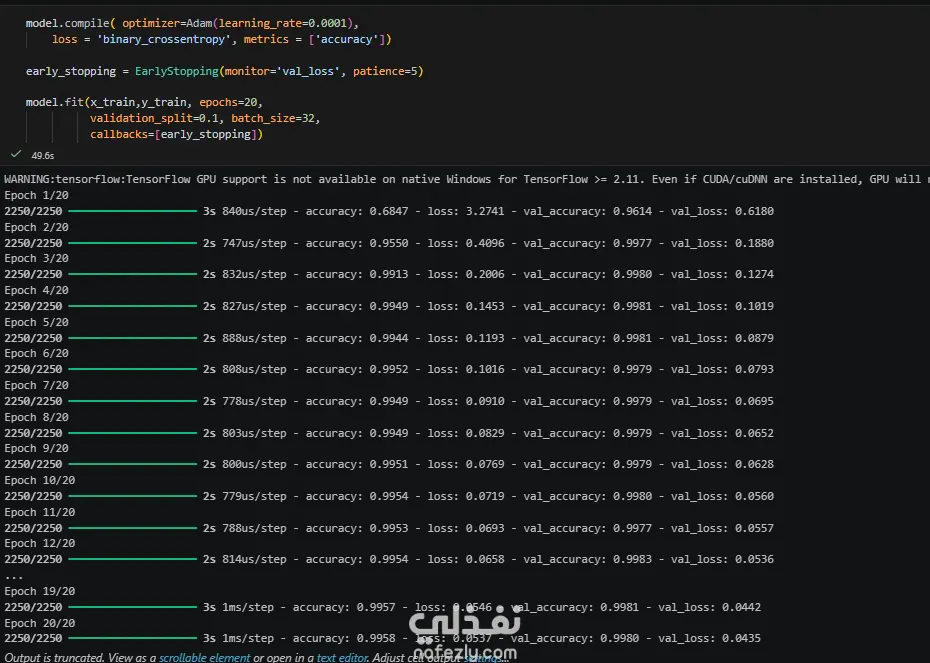Viewport: 930px width, 663px height.
Task: Click 'accuracy: 0.9958' in epoch 20 row
Action: pos(344,639)
